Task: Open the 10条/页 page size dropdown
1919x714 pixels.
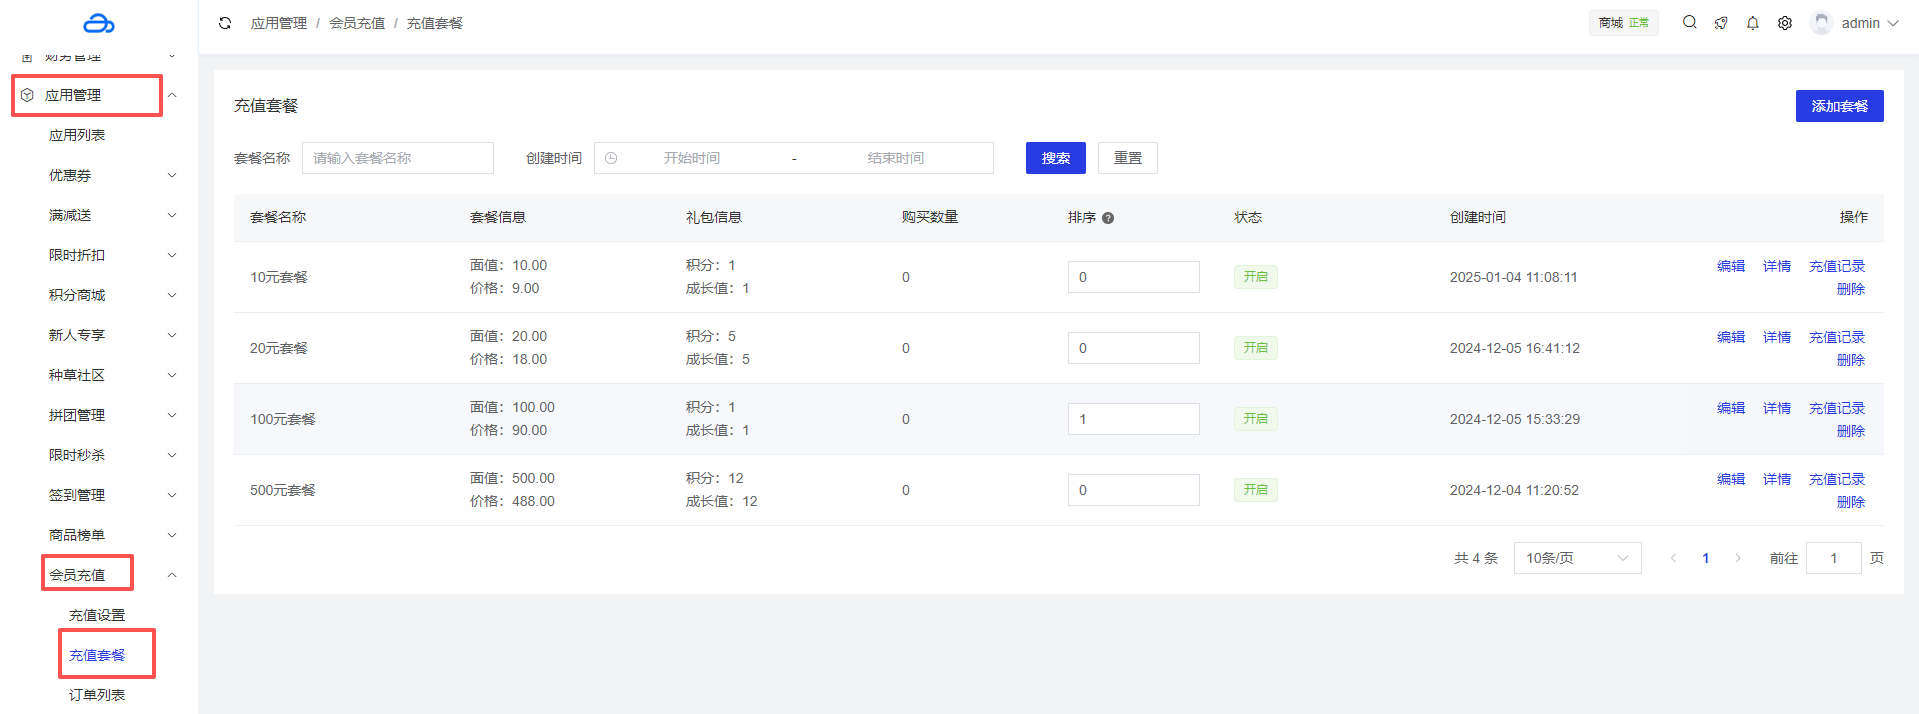Action: click(1576, 558)
